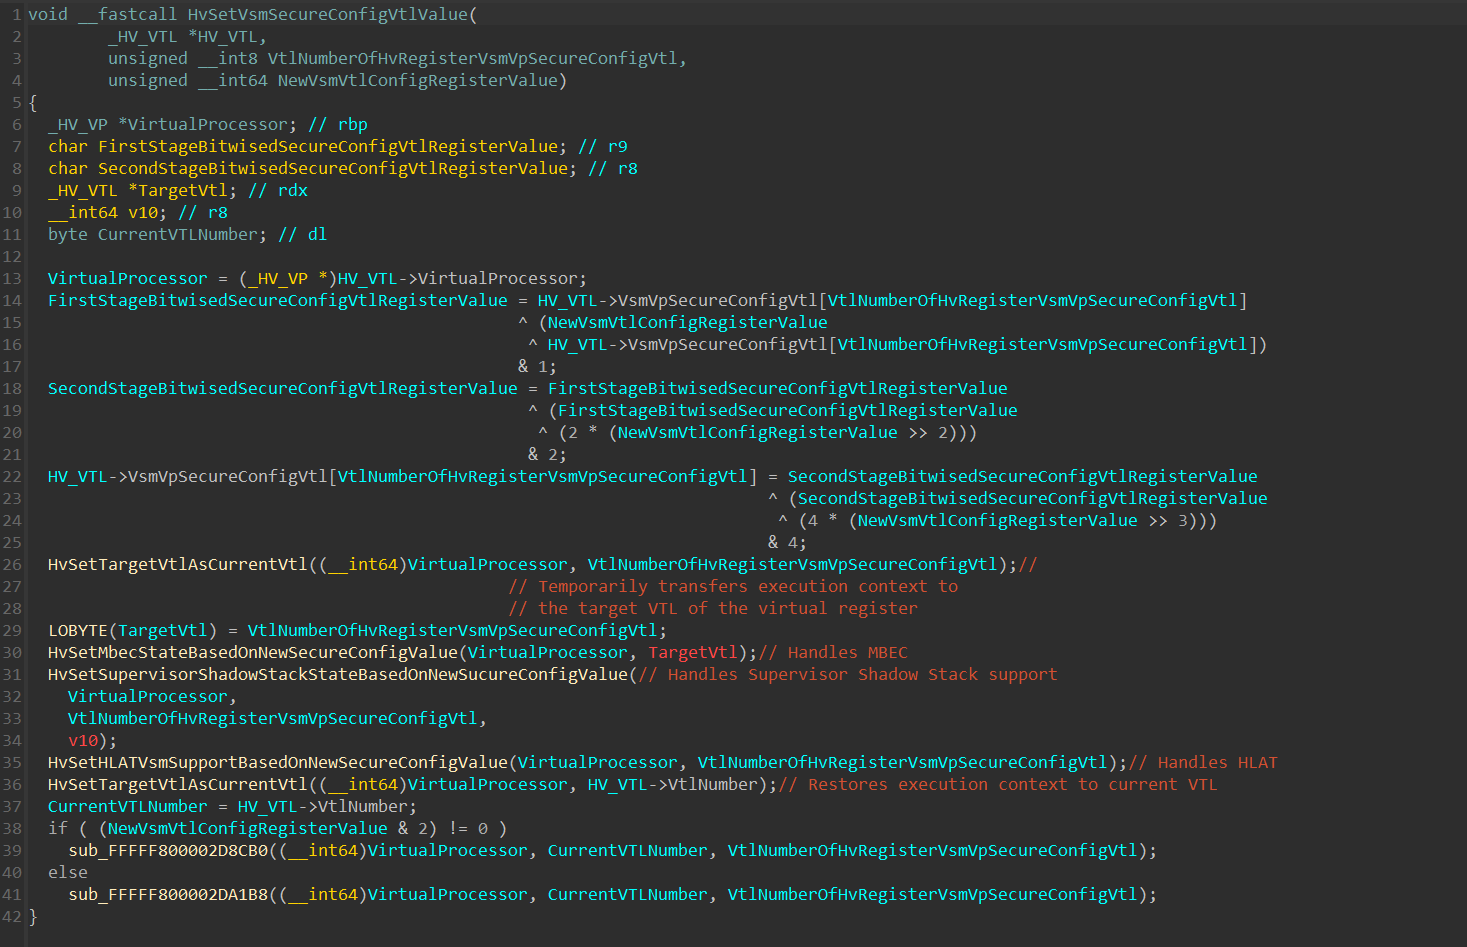Click NewVsmVtlConfigRegisterValue parameter on line 4
Screen dimensions: 1467x947
[x=417, y=80]
